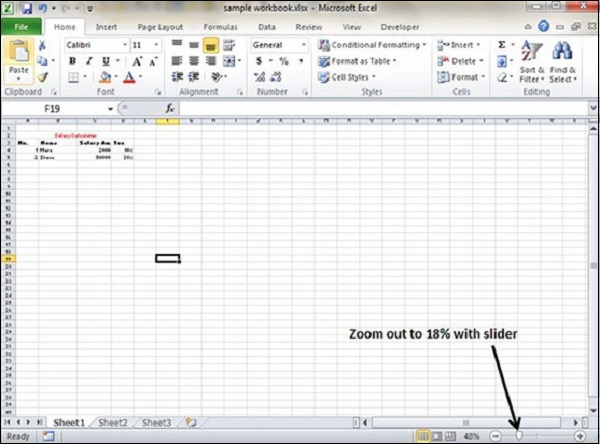This screenshot has width=600, height=444.
Task: Select the Sheet2 worksheet tab
Action: 112,423
